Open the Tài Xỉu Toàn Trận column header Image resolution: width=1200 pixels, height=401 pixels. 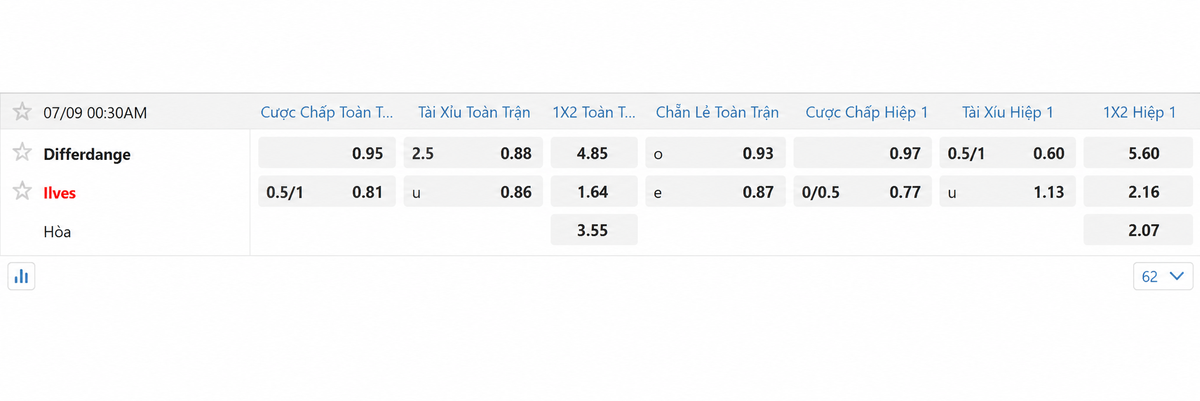click(x=474, y=112)
